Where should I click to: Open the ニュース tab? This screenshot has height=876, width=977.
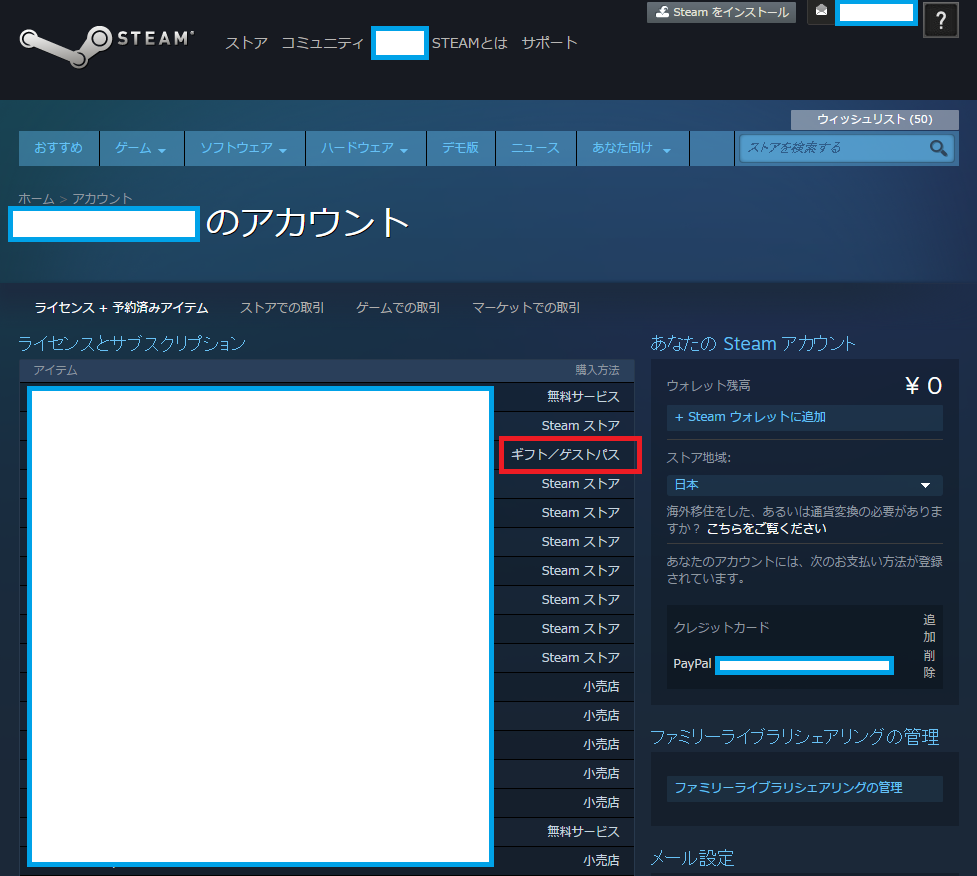click(535, 148)
